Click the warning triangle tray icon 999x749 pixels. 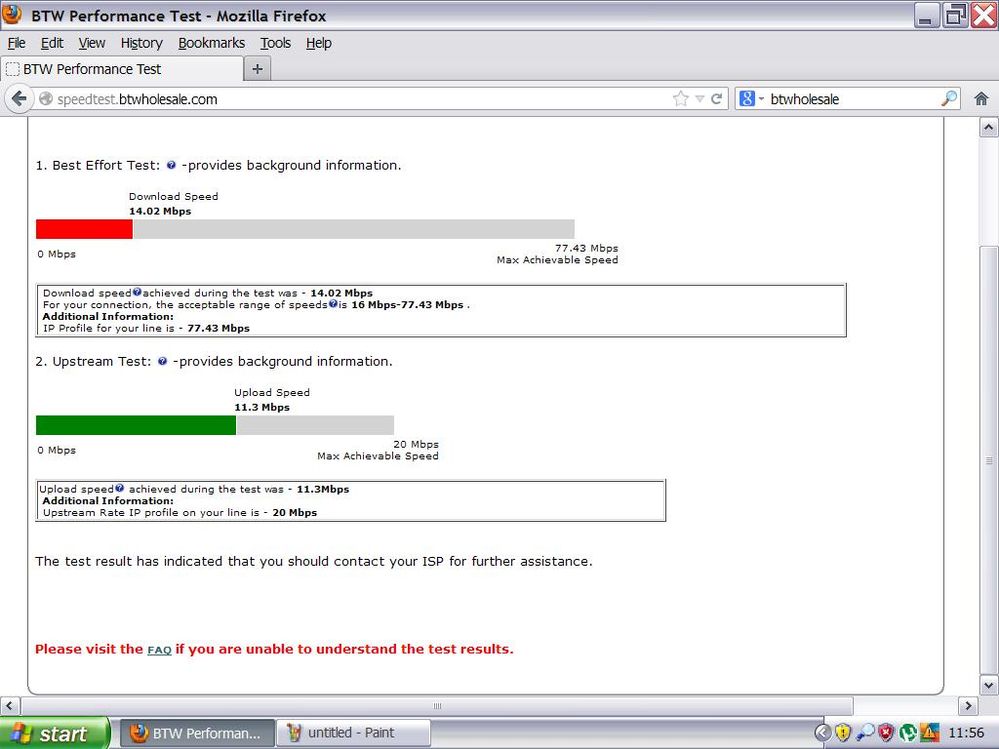[930, 733]
